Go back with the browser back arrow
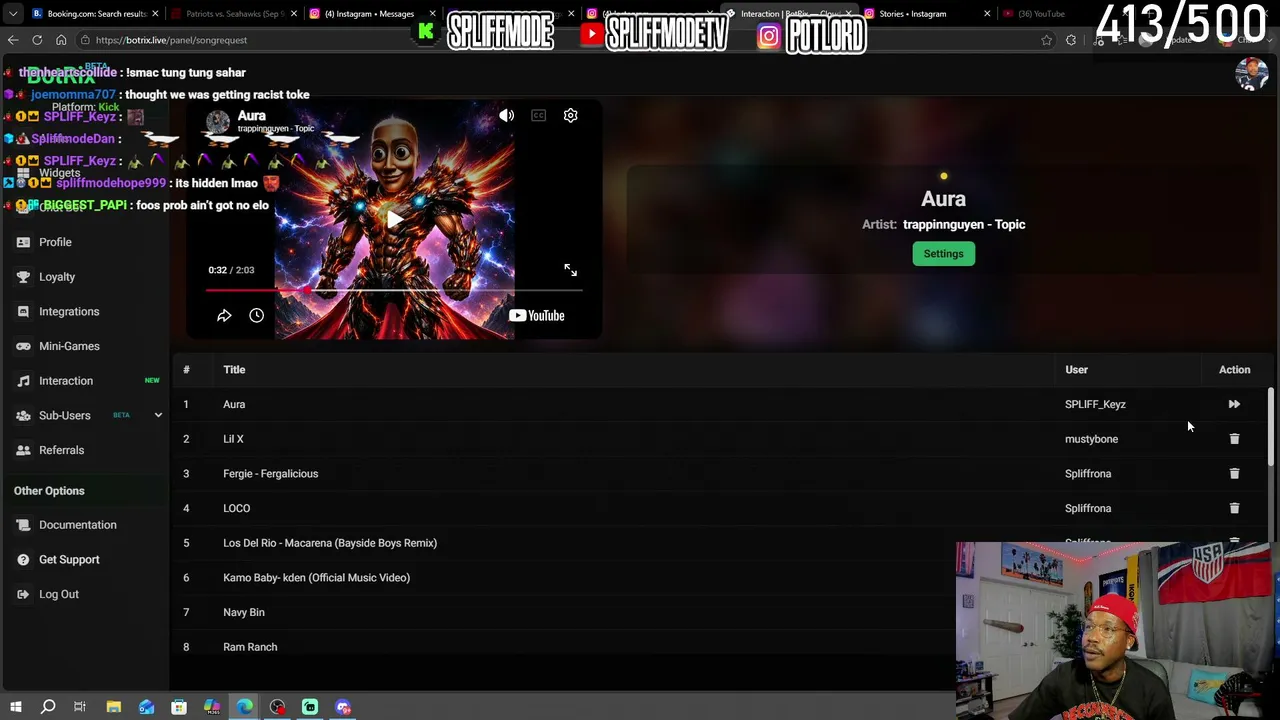 click(13, 40)
